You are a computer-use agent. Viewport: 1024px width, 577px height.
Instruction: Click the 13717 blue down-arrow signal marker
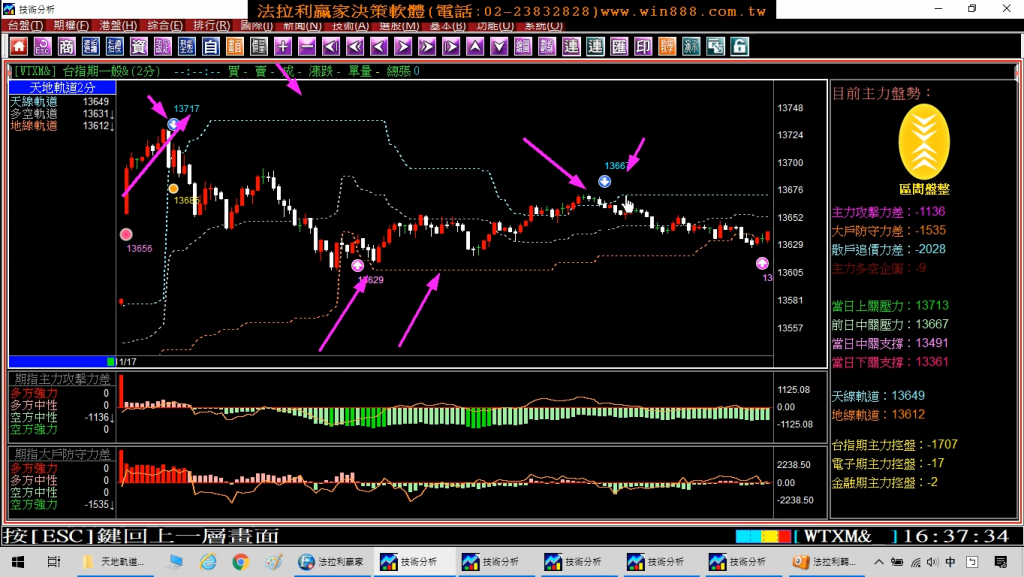[173, 124]
